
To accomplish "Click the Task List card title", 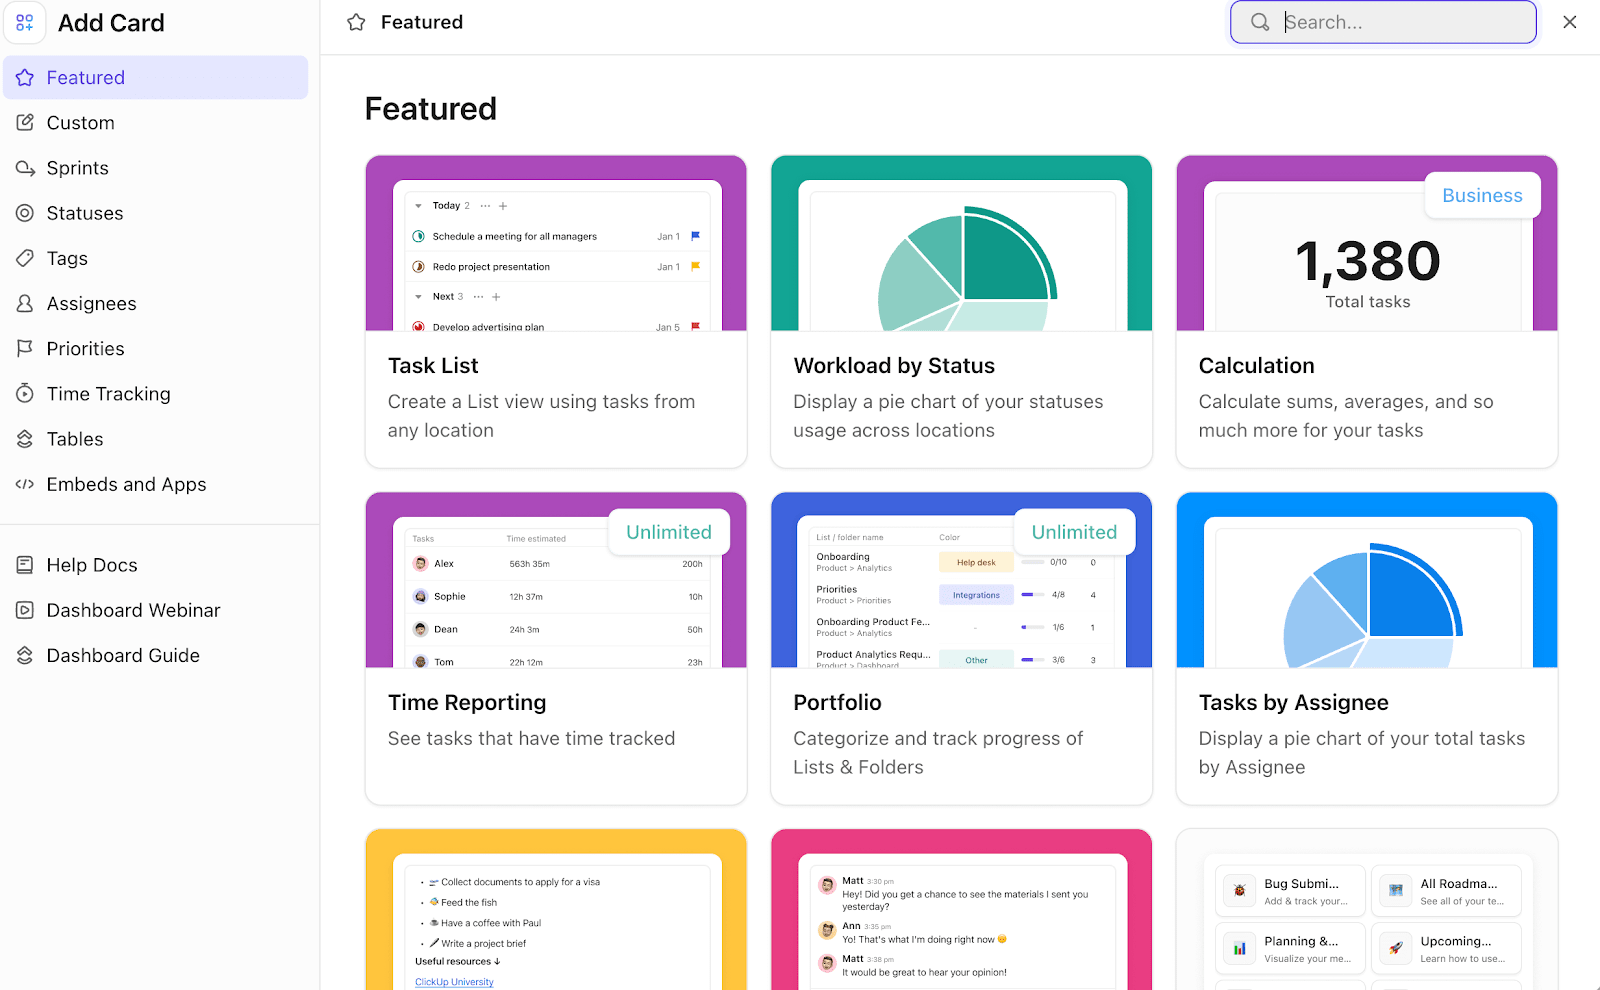I will (x=433, y=366).
